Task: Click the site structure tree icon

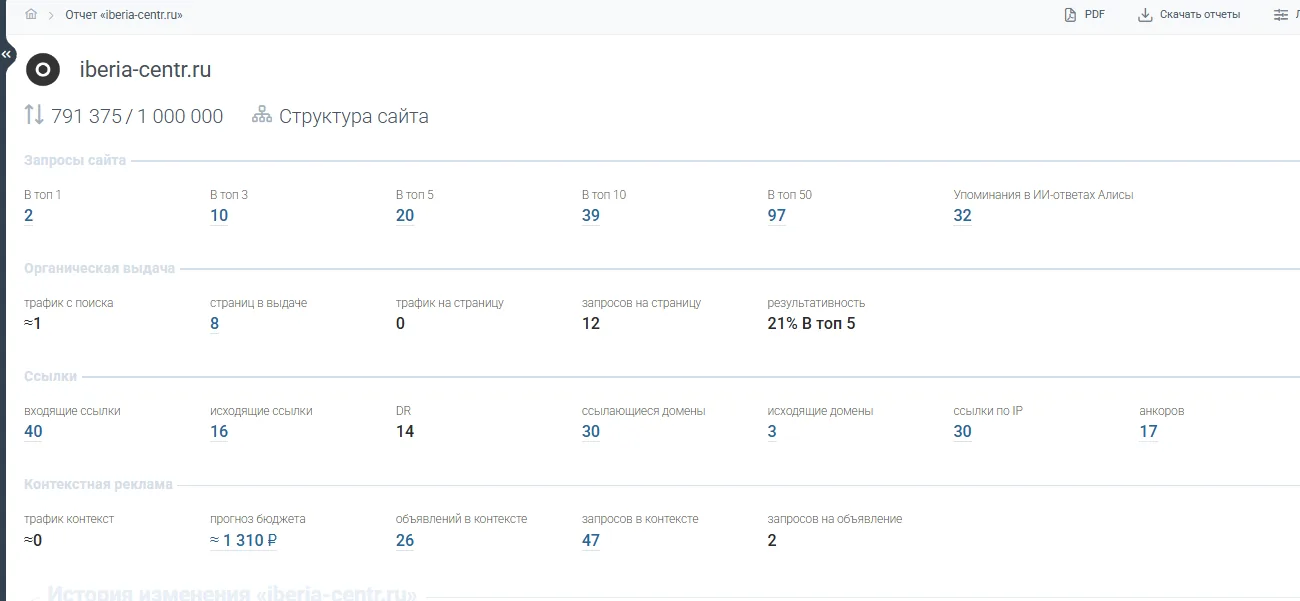Action: click(262, 115)
